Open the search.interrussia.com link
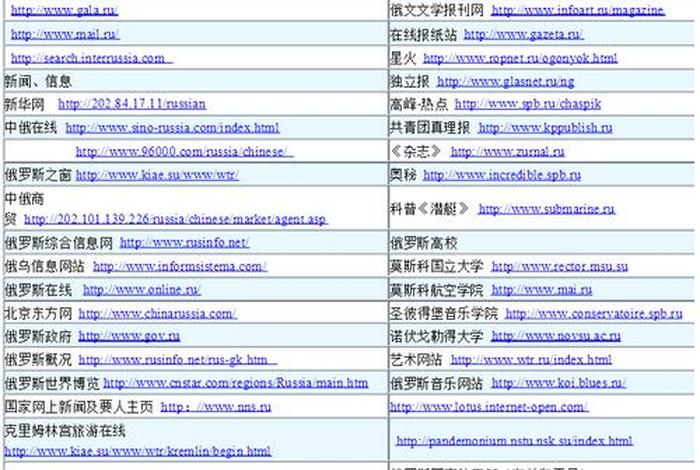700x470 pixels. tap(92, 58)
